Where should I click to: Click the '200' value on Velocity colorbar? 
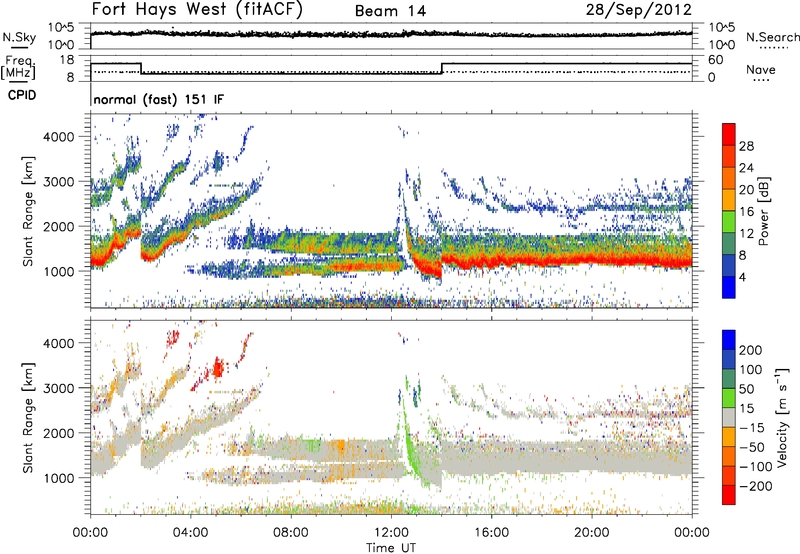(751, 350)
